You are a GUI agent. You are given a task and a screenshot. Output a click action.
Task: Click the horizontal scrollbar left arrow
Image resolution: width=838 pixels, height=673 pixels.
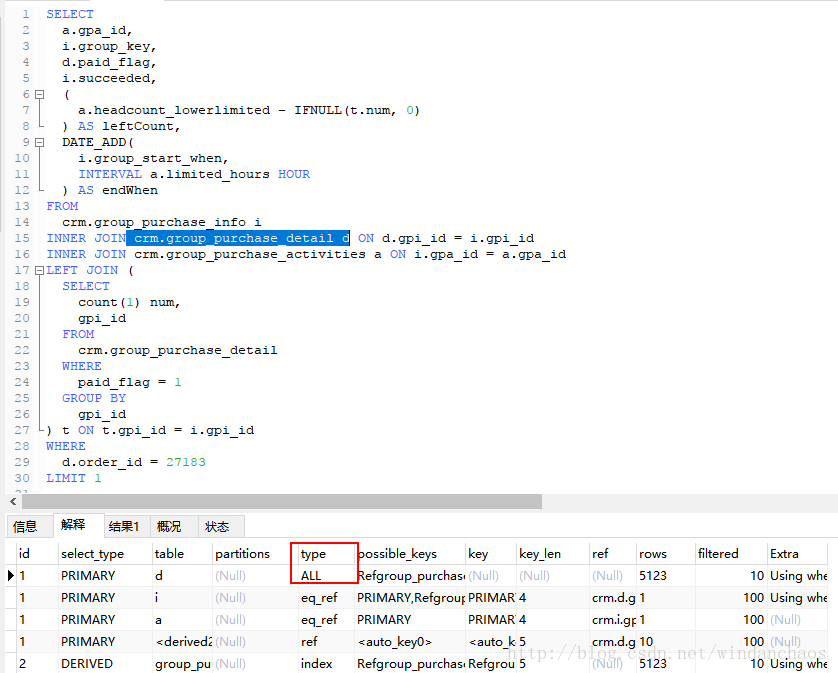(12, 501)
